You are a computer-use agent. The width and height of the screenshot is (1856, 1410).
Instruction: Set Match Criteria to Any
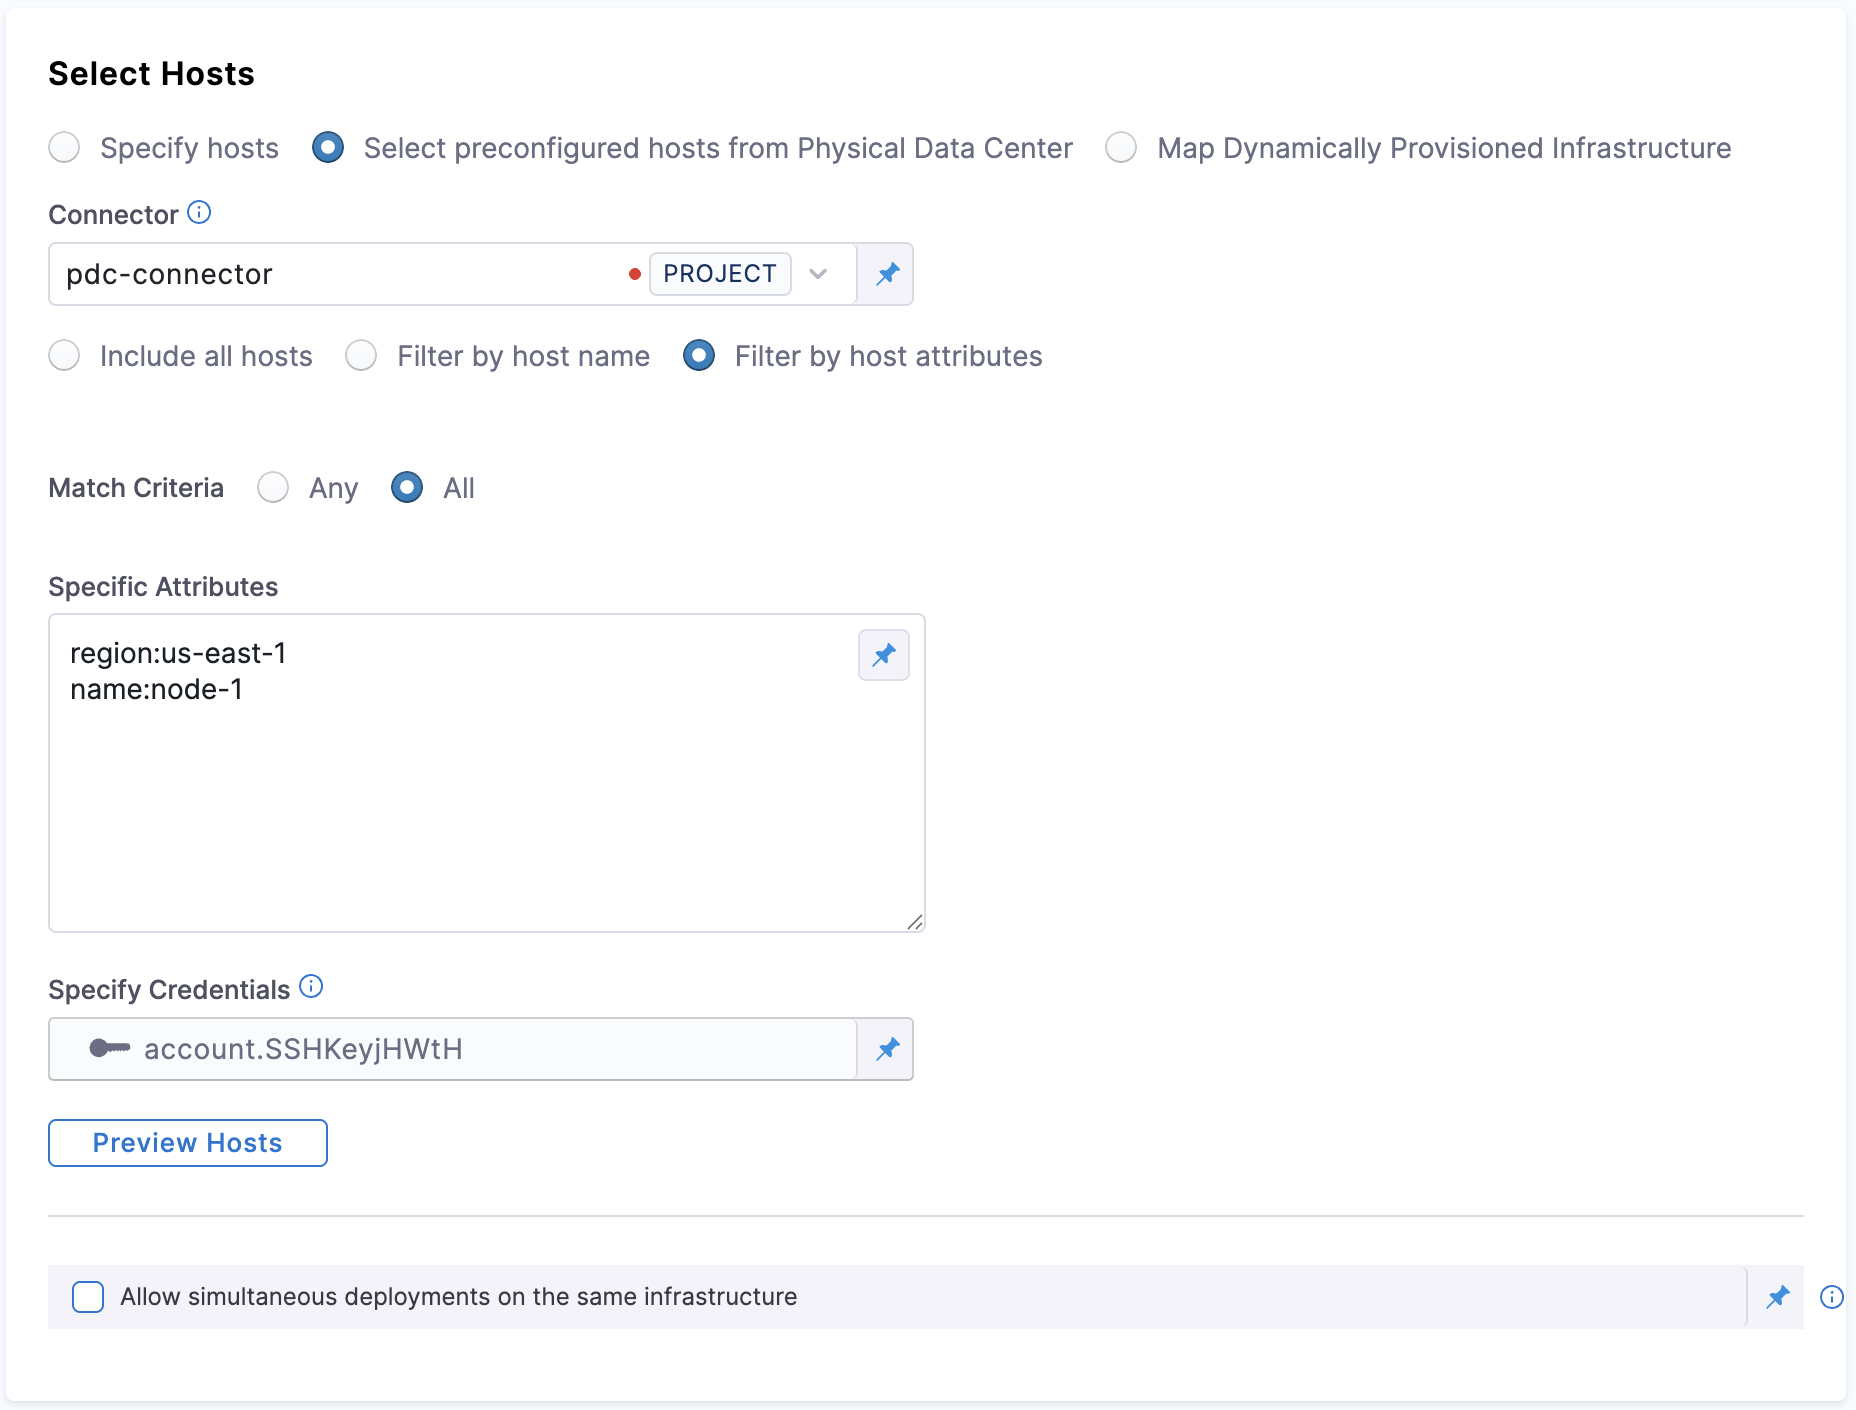pos(273,488)
